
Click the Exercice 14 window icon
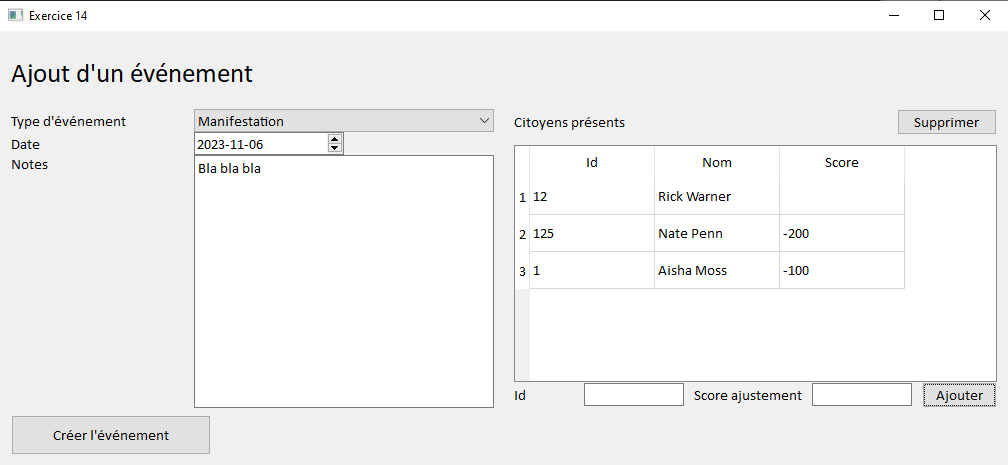point(15,15)
